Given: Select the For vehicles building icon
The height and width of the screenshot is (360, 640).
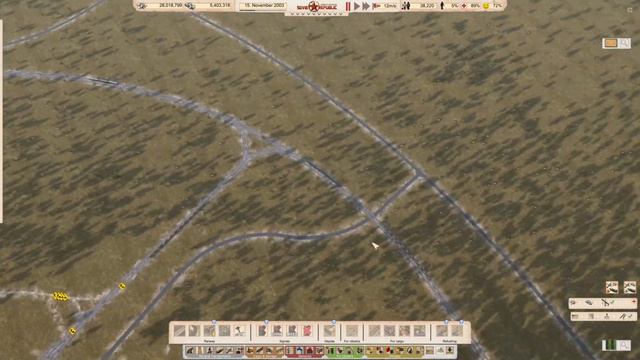Looking at the screenshot, I should pos(352,331).
